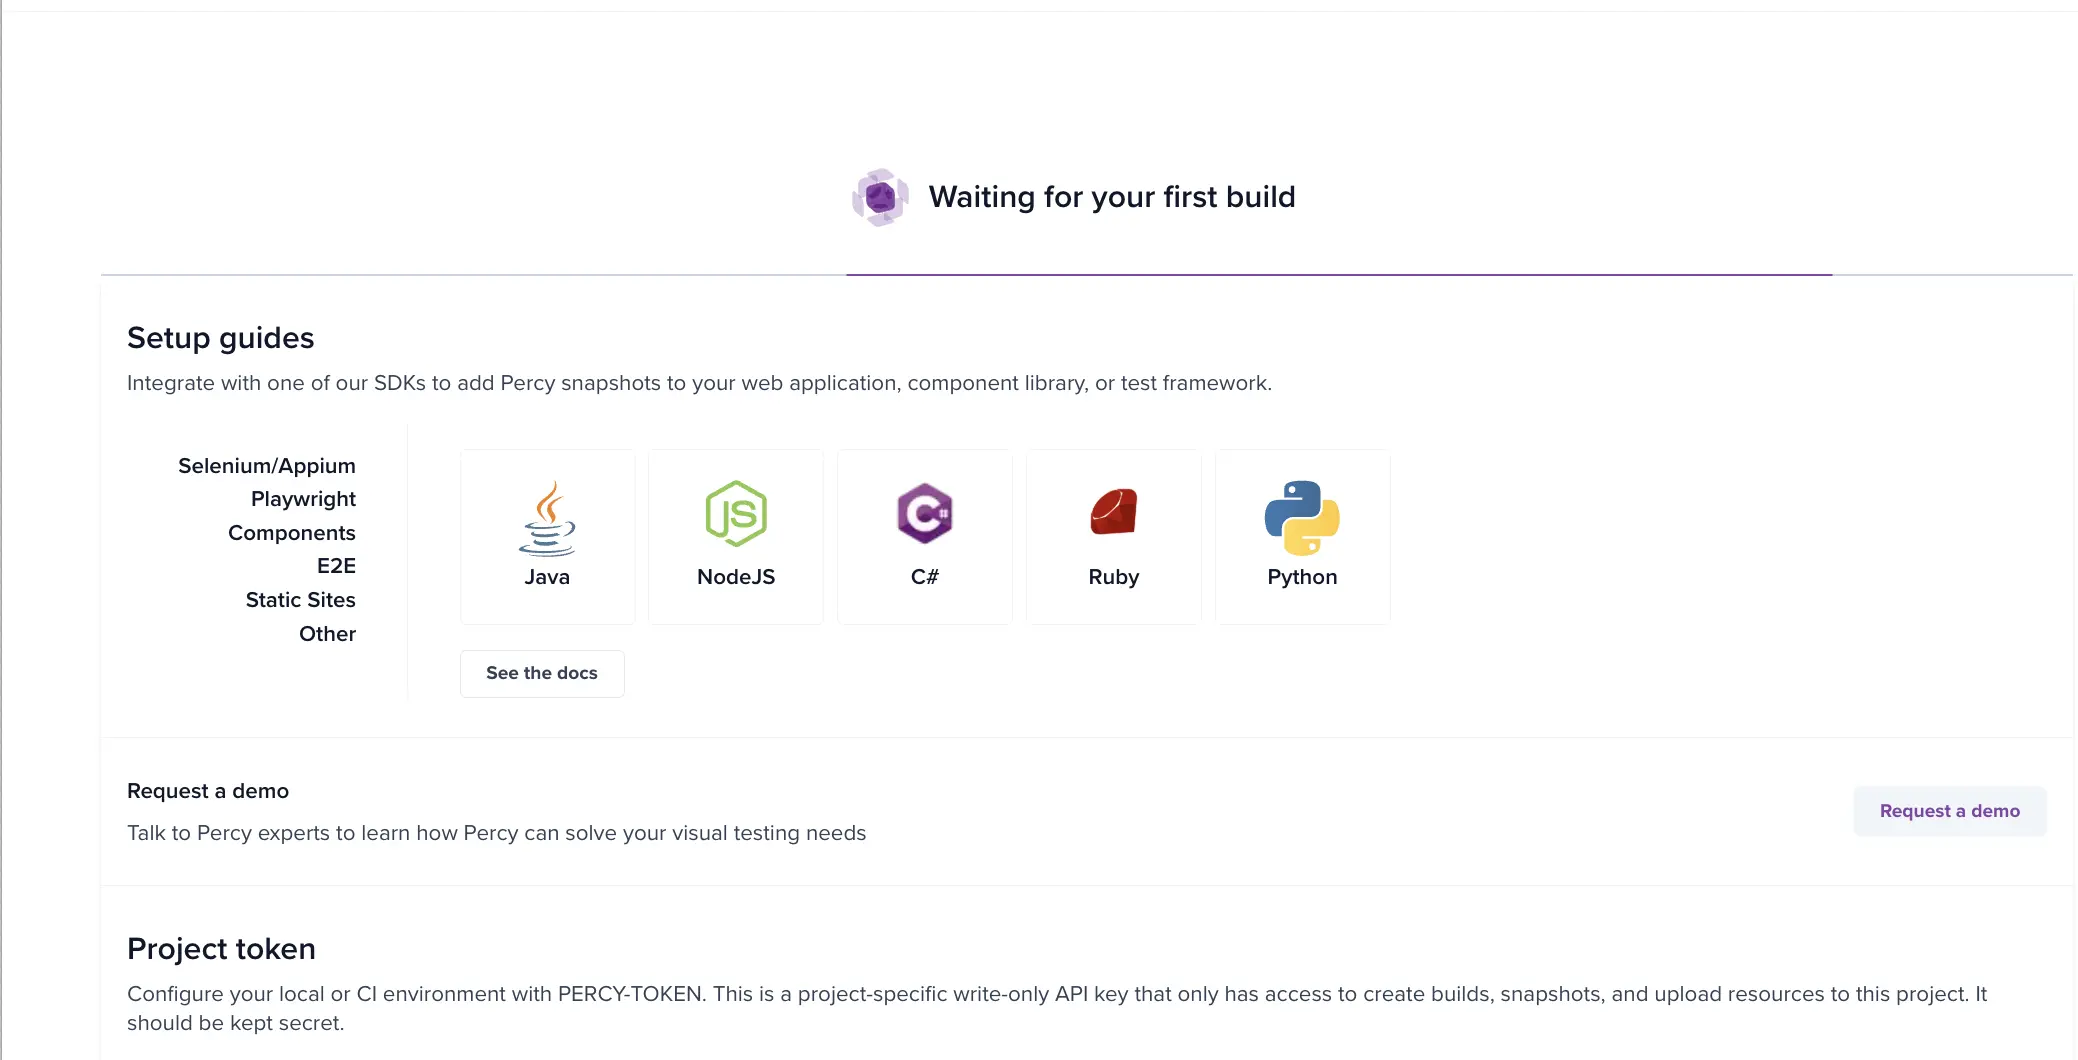
Task: Switch to Playwright setup guides
Action: tap(303, 499)
